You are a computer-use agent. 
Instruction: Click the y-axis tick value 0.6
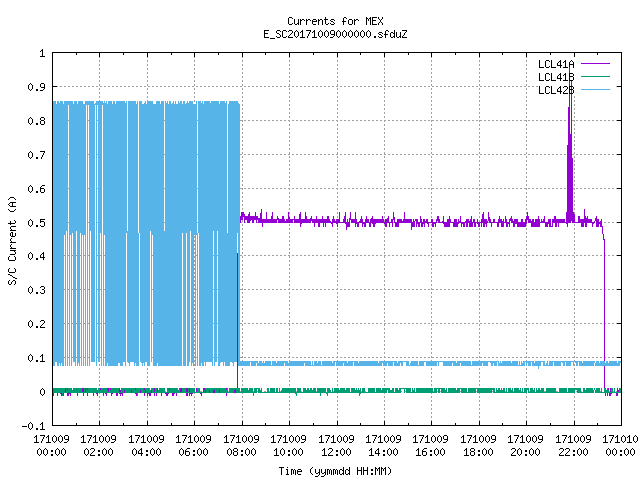tap(36, 189)
